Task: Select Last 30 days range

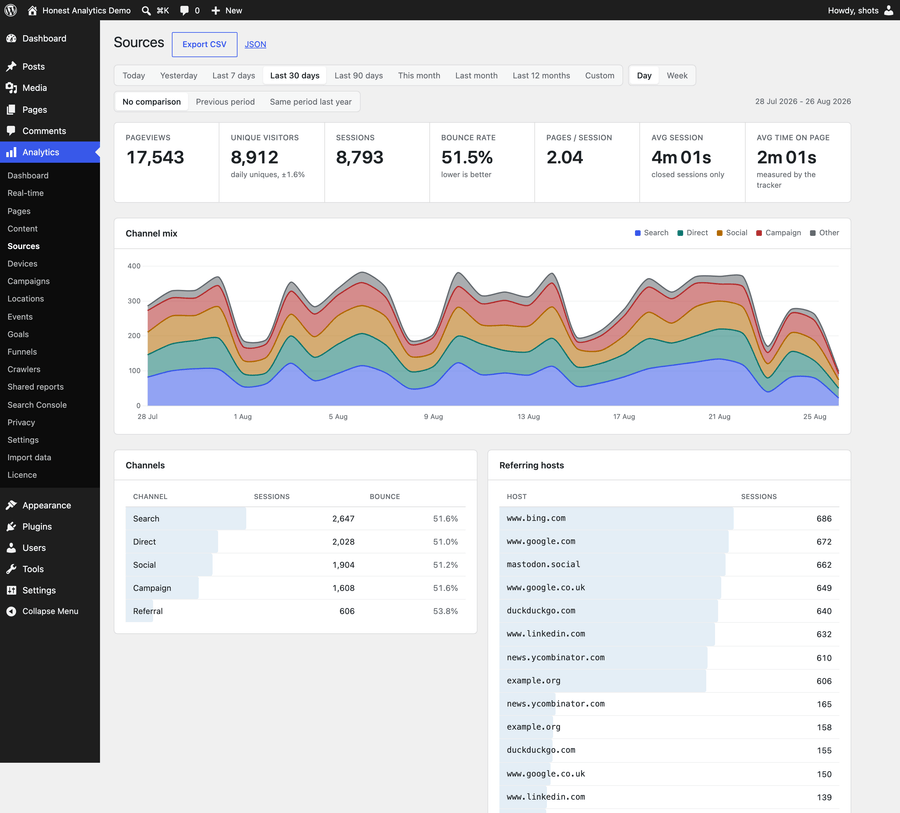Action: 294,76
